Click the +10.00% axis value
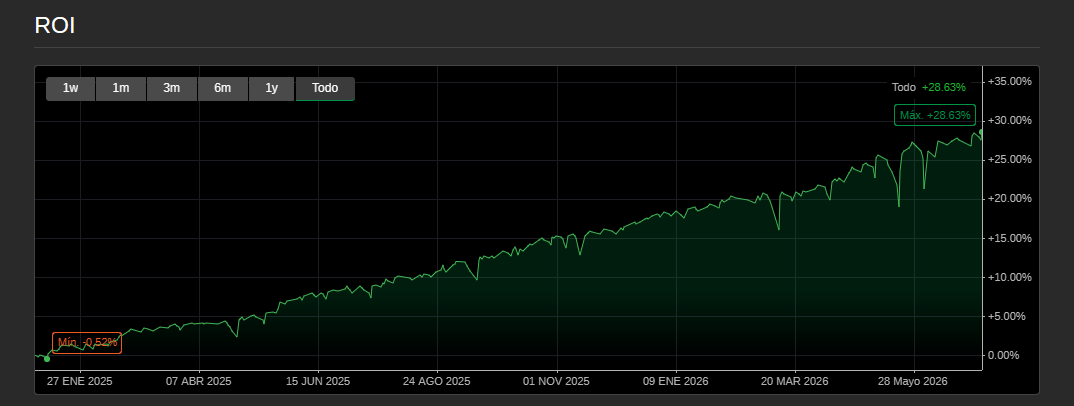 click(1008, 277)
